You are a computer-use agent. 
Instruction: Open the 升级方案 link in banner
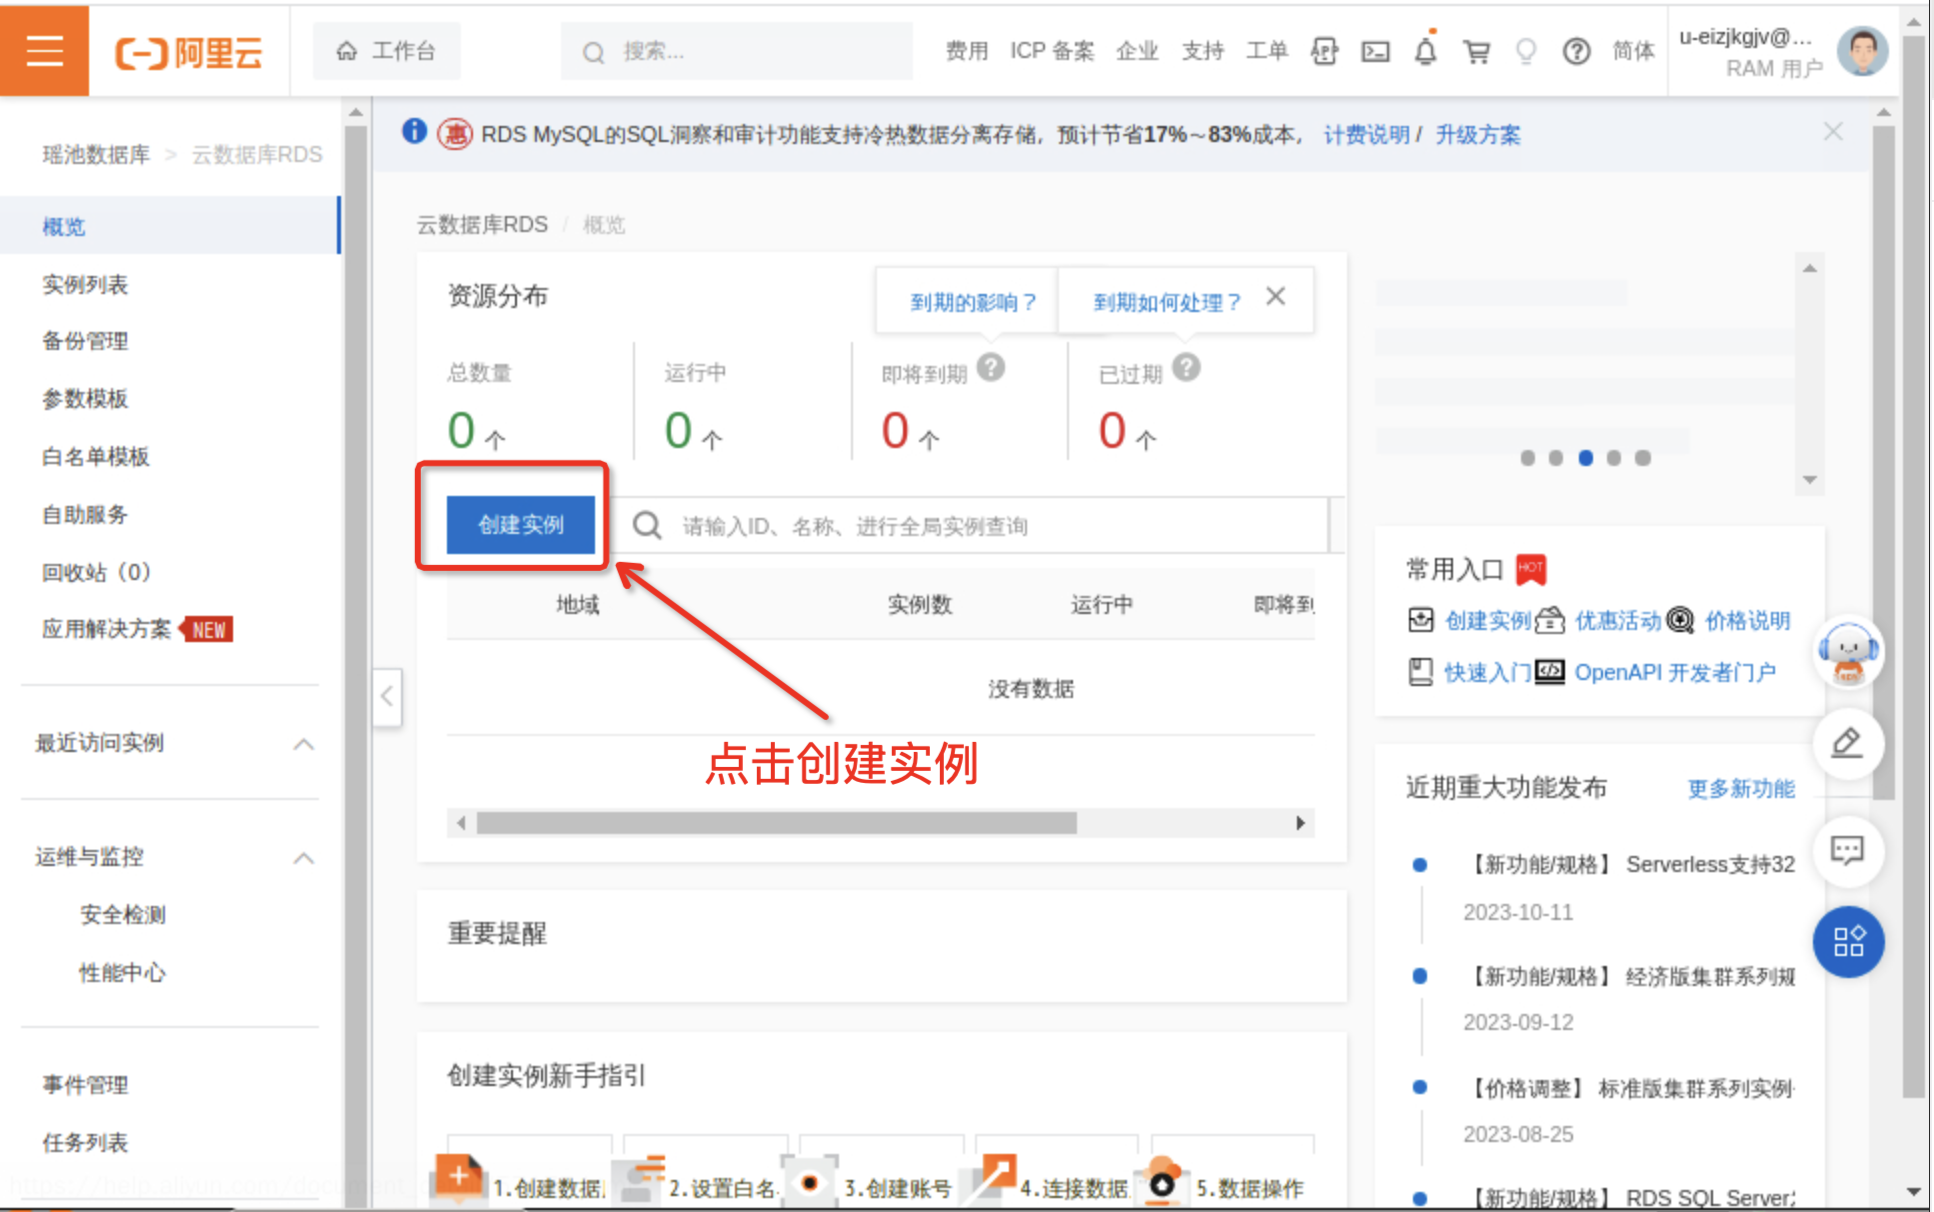[1477, 135]
